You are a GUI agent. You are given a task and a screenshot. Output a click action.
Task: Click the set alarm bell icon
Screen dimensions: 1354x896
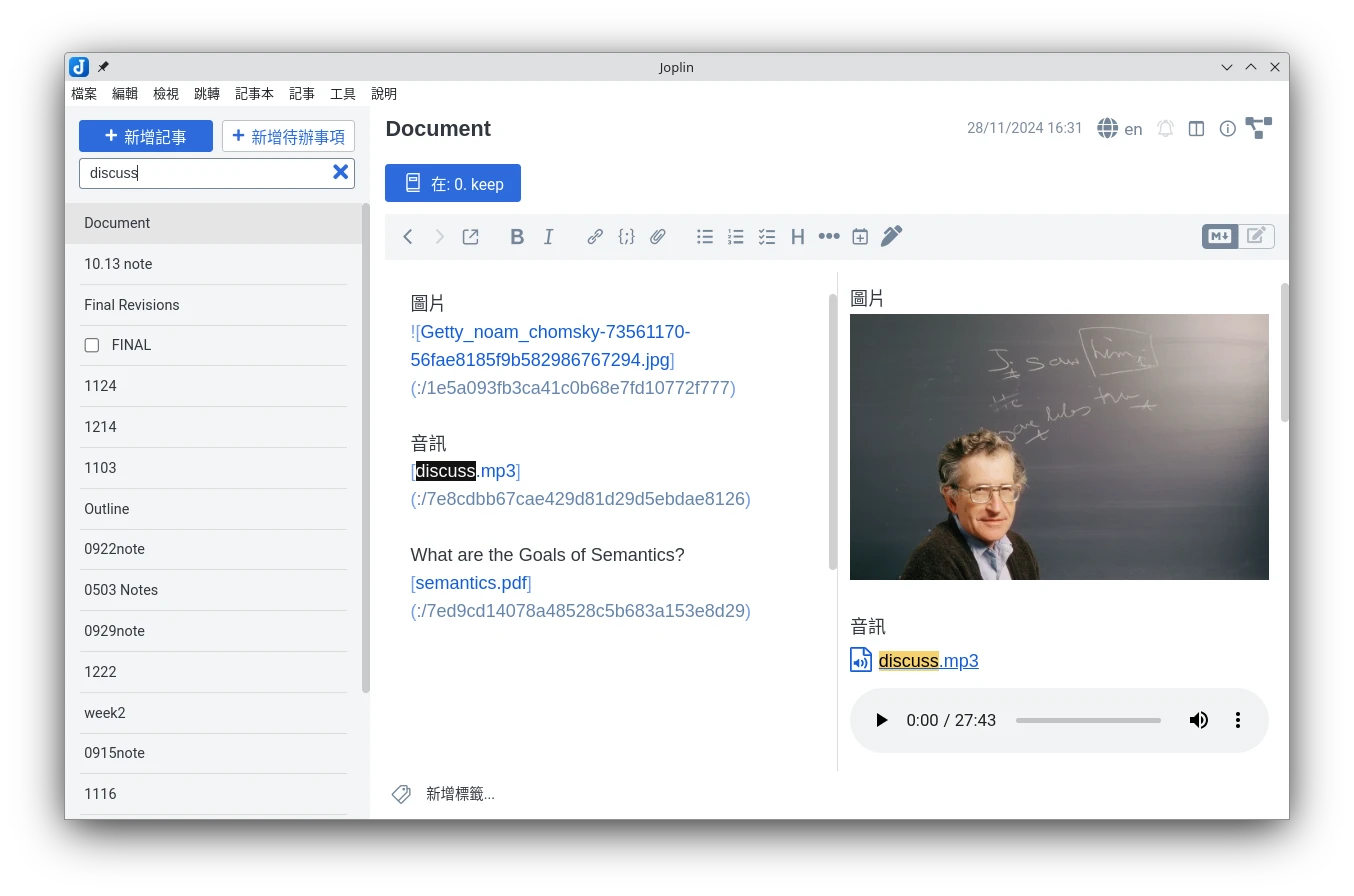click(x=1165, y=129)
